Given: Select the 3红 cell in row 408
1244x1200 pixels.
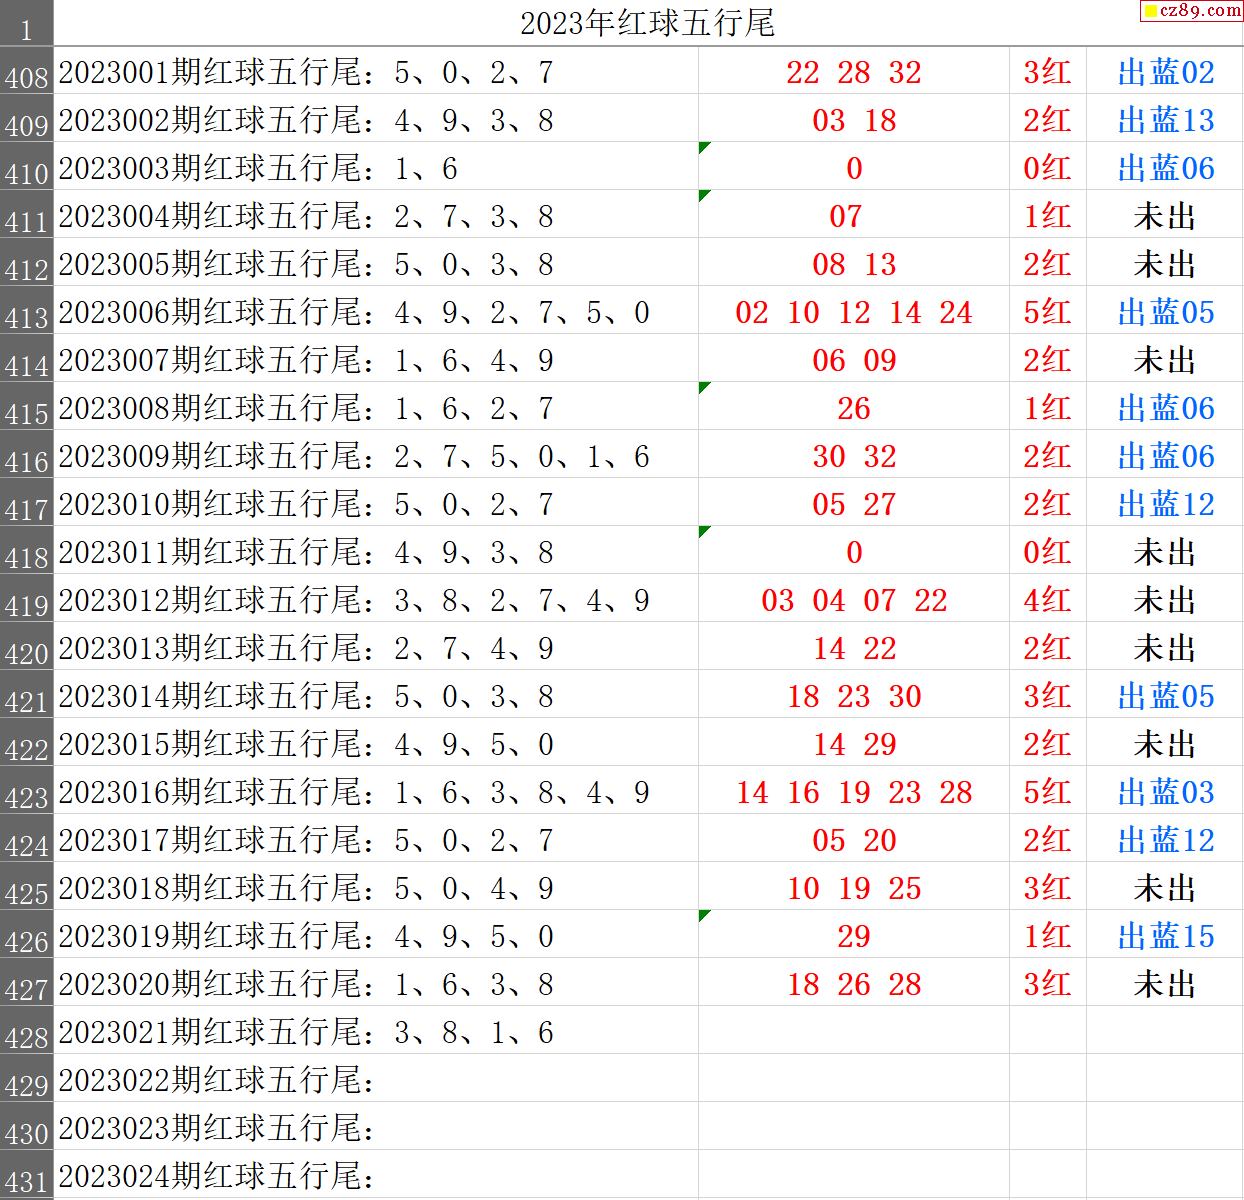Looking at the screenshot, I should point(1048,71).
